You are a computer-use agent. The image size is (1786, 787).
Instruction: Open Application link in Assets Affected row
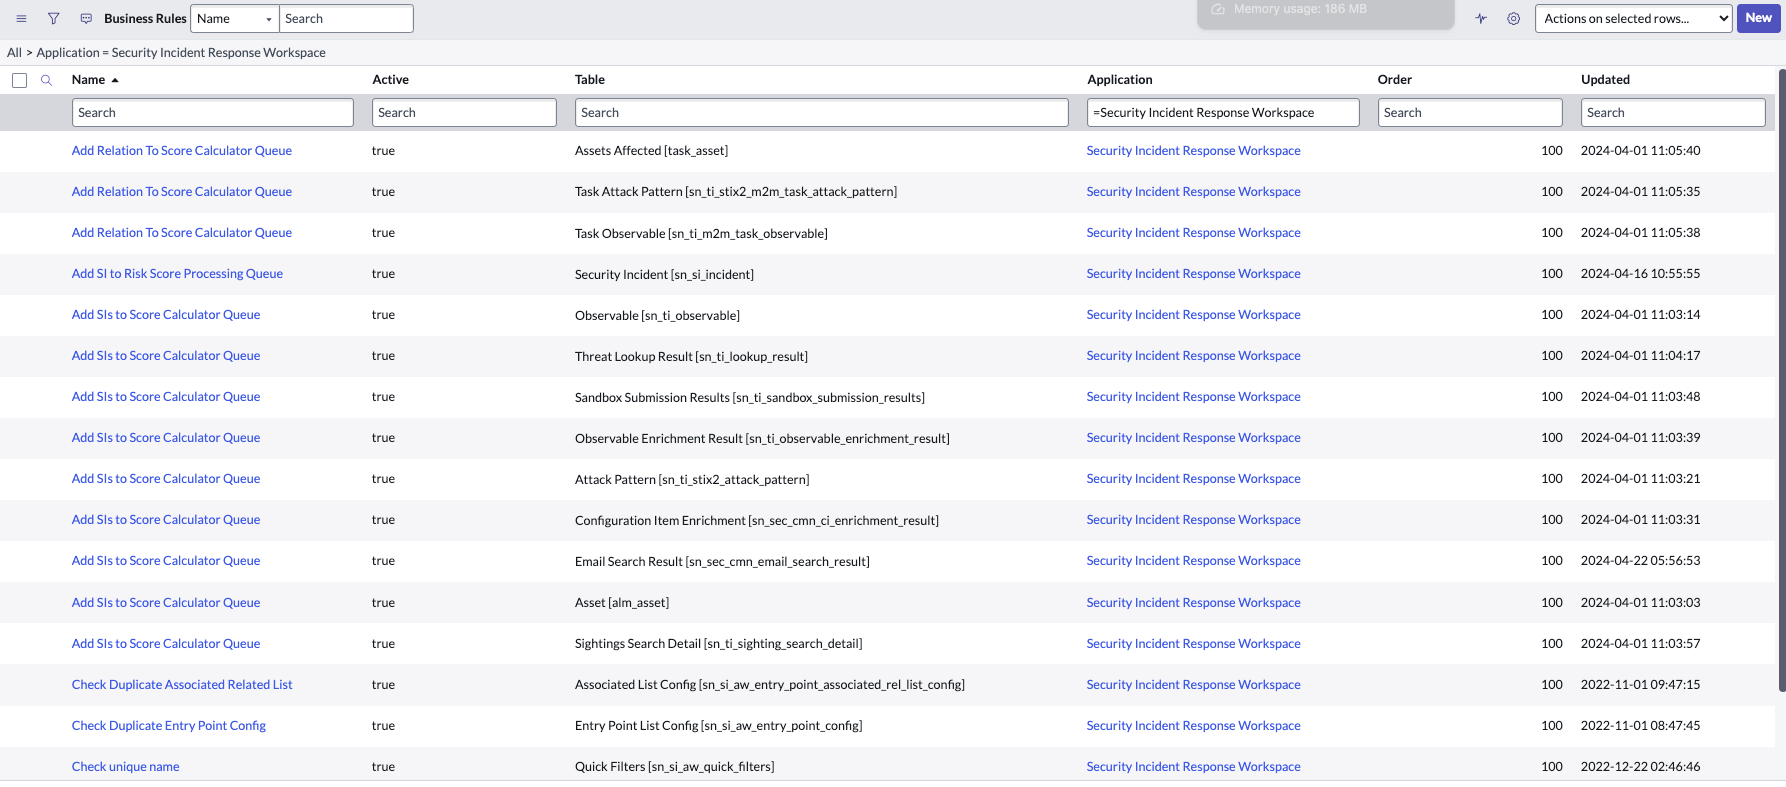click(1194, 151)
